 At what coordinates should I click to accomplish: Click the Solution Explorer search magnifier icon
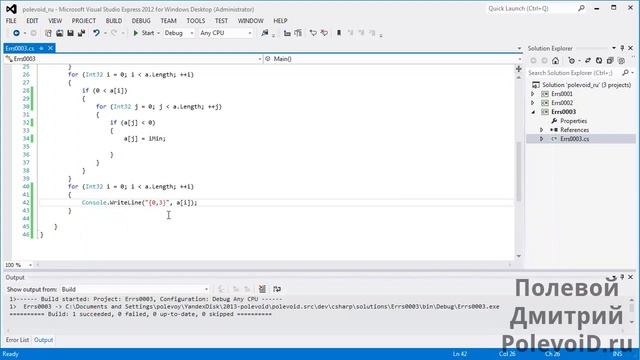(x=625, y=73)
